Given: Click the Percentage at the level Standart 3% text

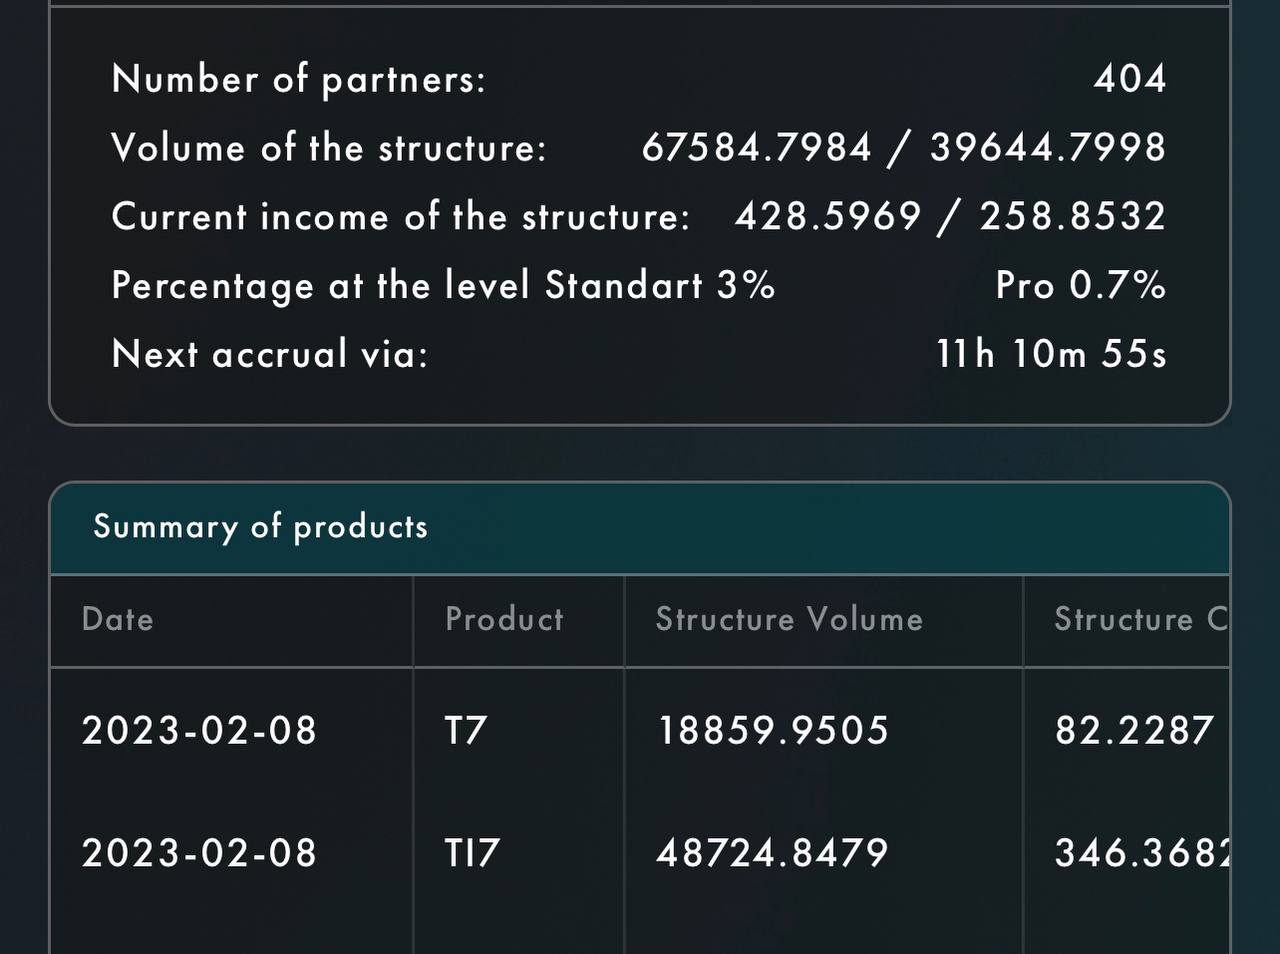Looking at the screenshot, I should pos(443,286).
